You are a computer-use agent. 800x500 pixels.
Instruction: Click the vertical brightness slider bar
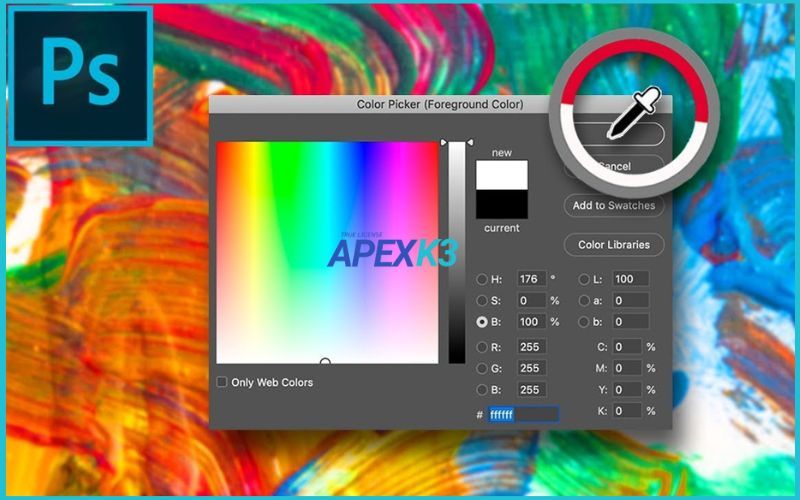tap(457, 253)
